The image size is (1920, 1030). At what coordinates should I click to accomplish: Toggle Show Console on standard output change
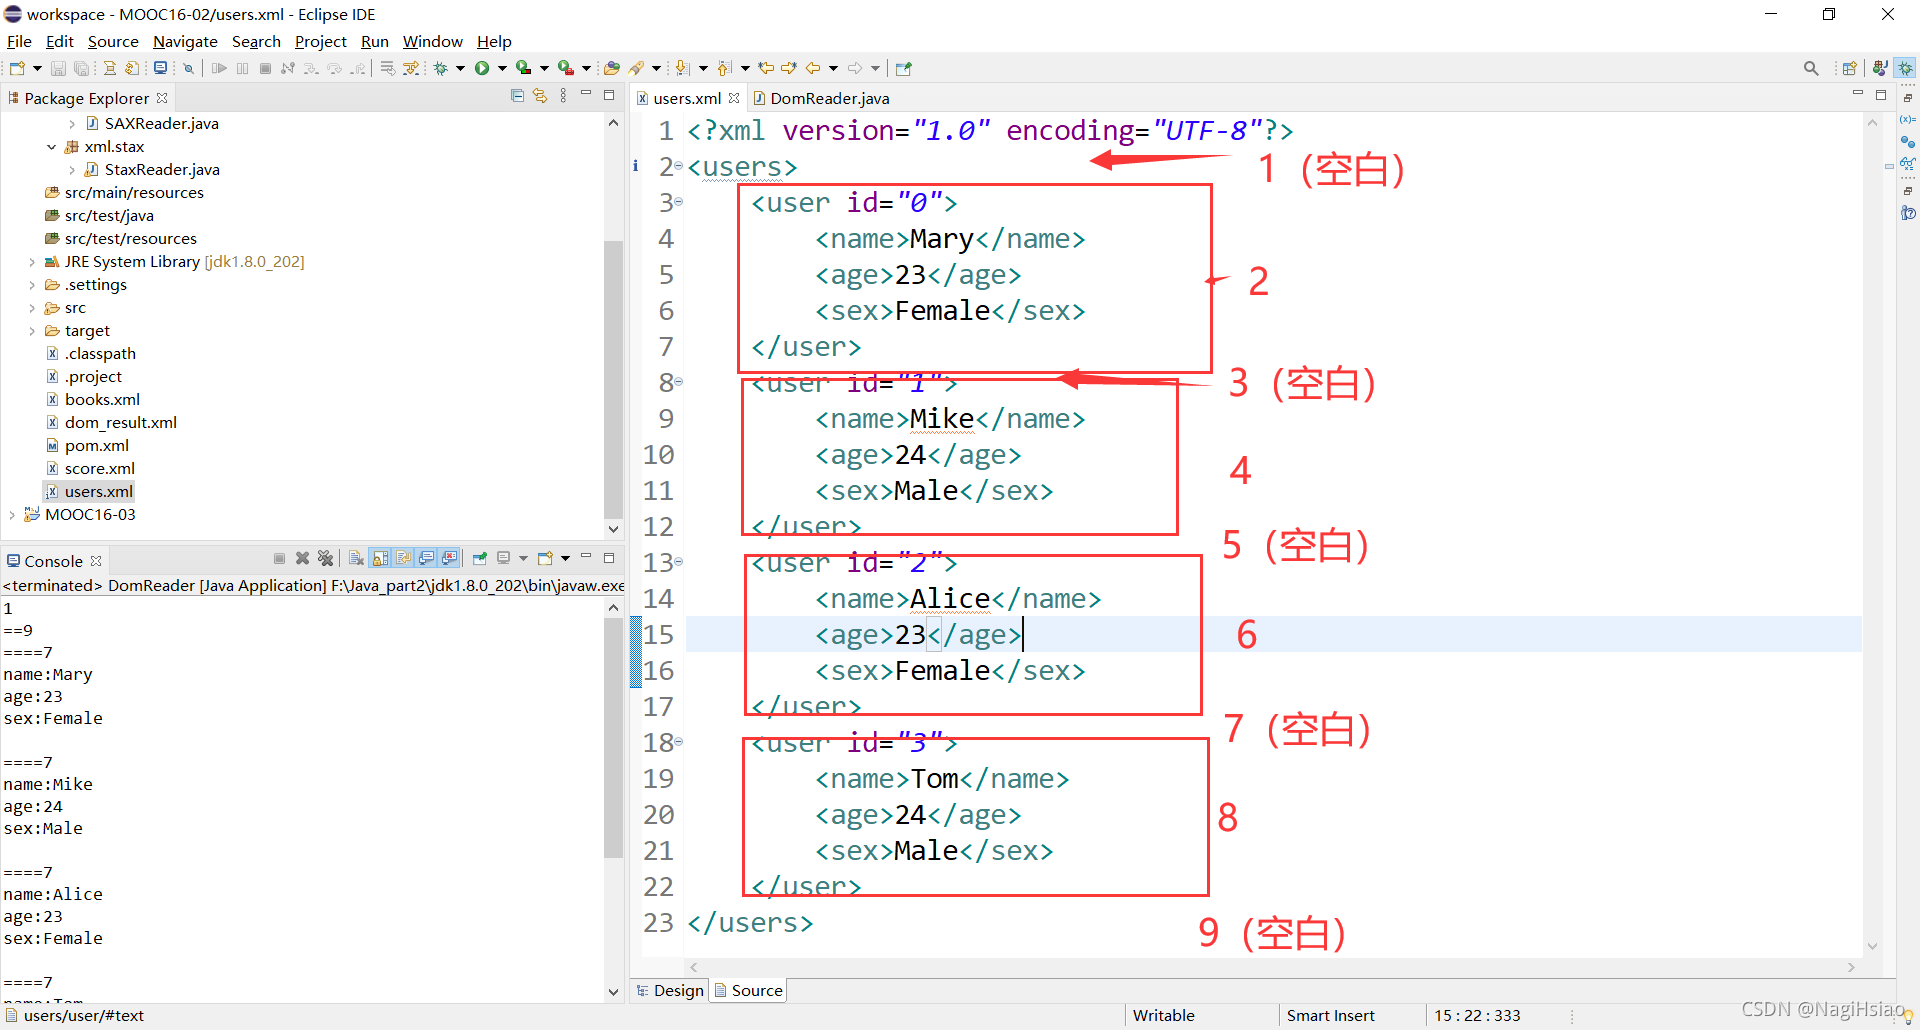[x=427, y=558]
